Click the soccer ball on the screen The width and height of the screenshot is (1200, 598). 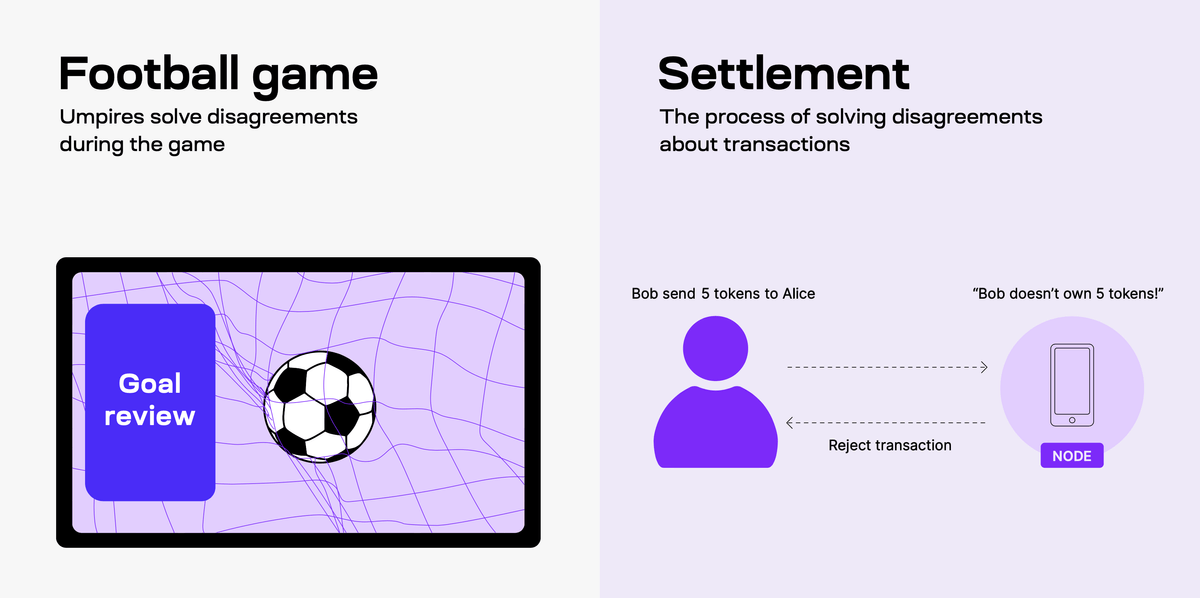pos(320,404)
